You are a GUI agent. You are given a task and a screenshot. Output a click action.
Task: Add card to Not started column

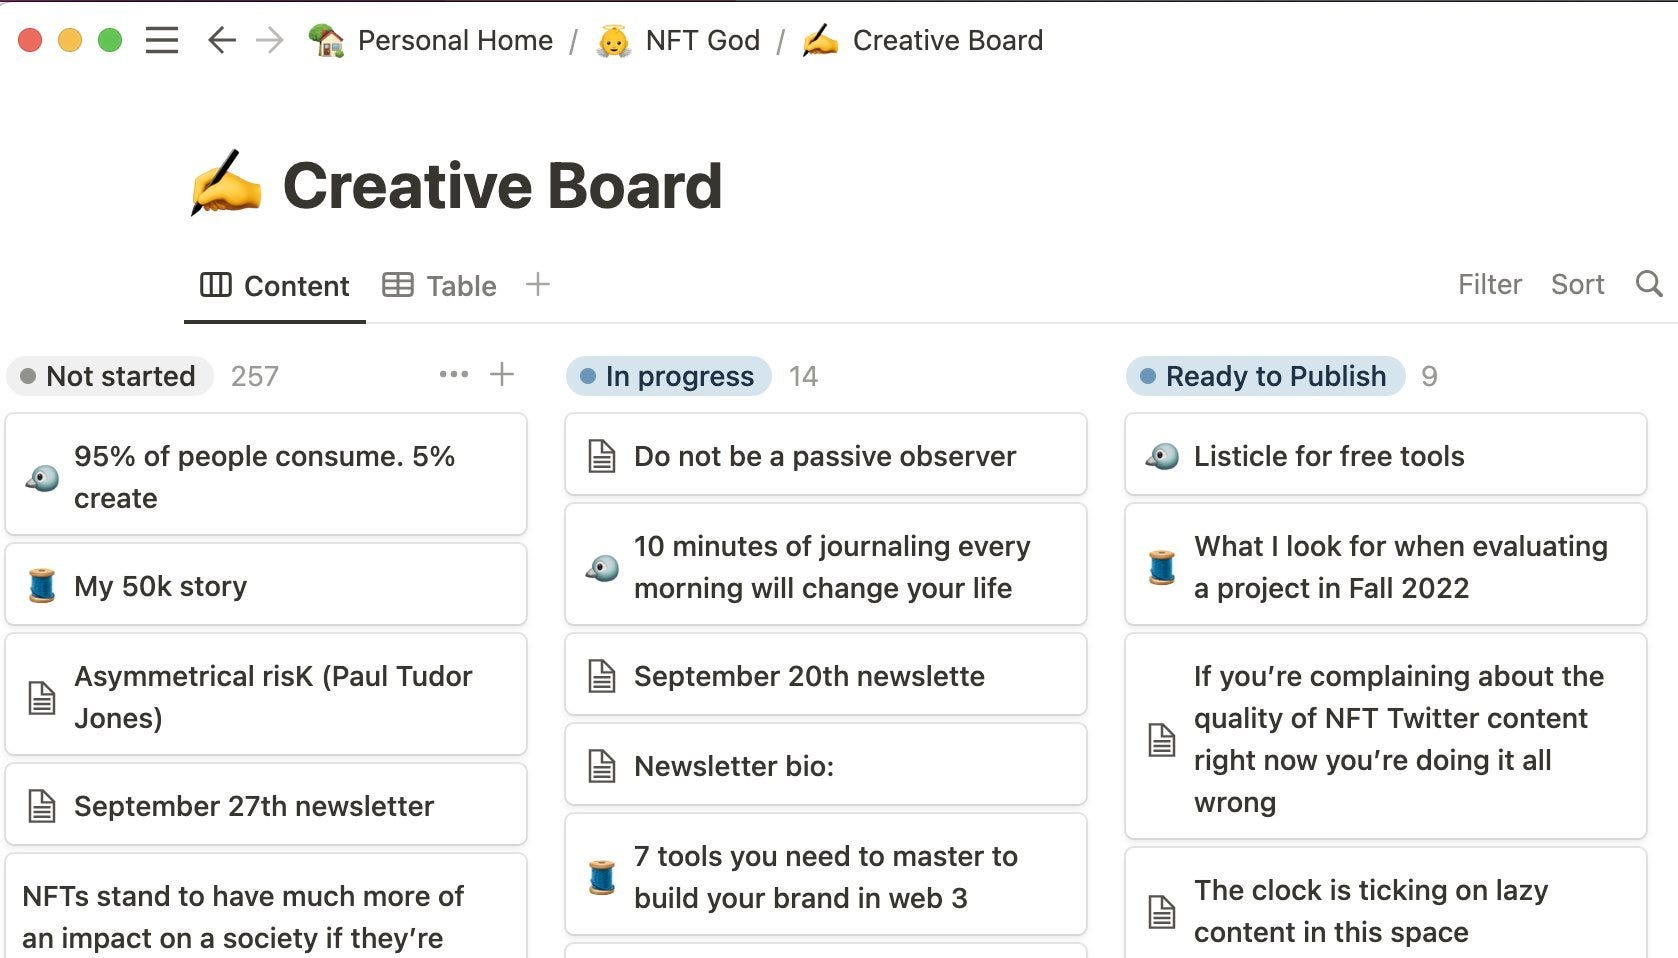(502, 375)
